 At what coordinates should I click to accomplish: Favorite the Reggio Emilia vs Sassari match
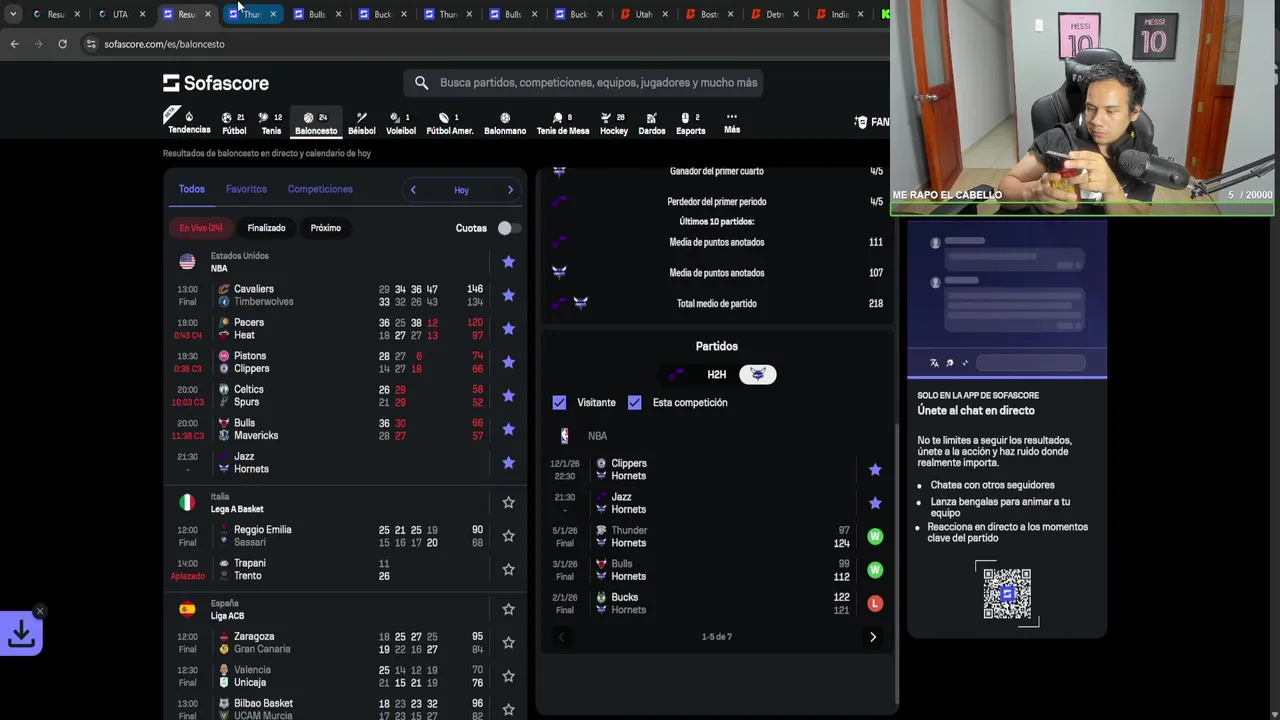(x=508, y=536)
